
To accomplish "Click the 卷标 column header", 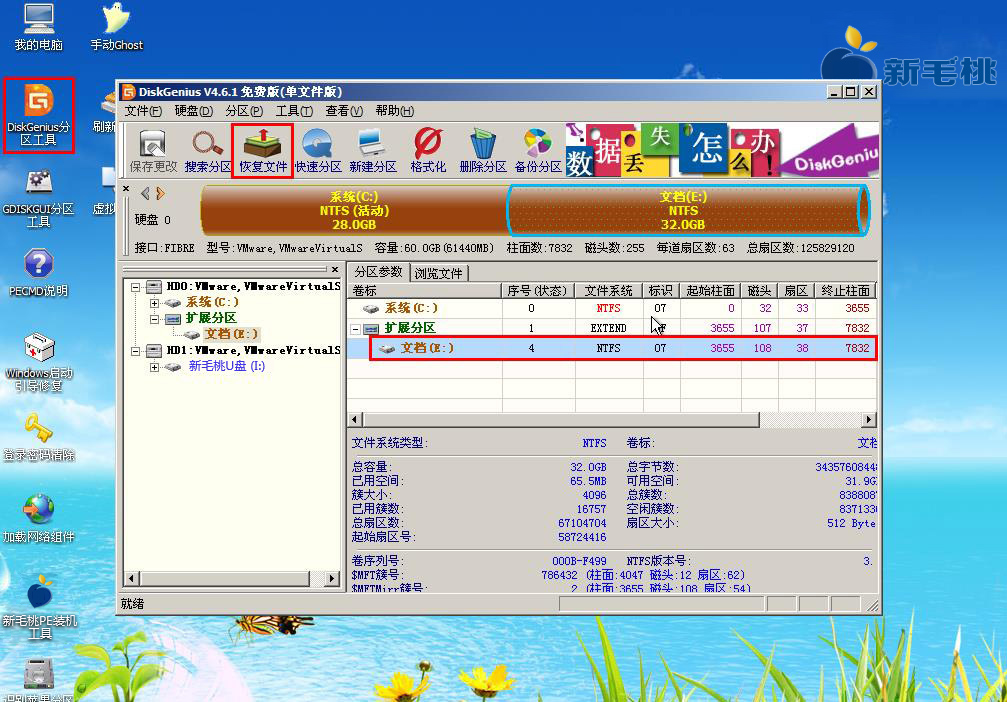I will click(x=424, y=291).
